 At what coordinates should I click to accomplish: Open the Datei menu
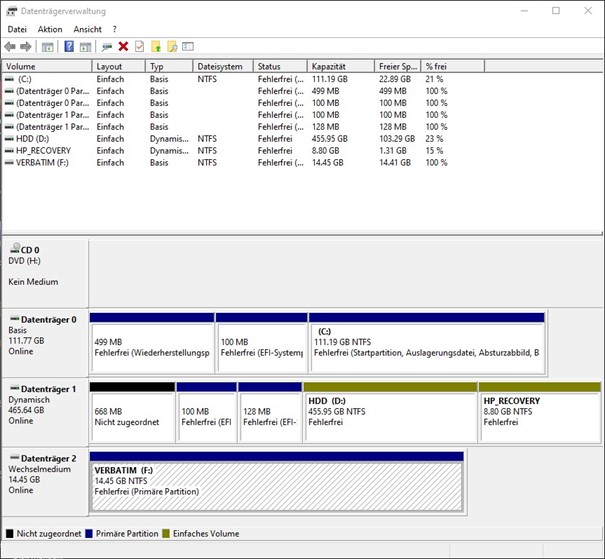tap(17, 29)
